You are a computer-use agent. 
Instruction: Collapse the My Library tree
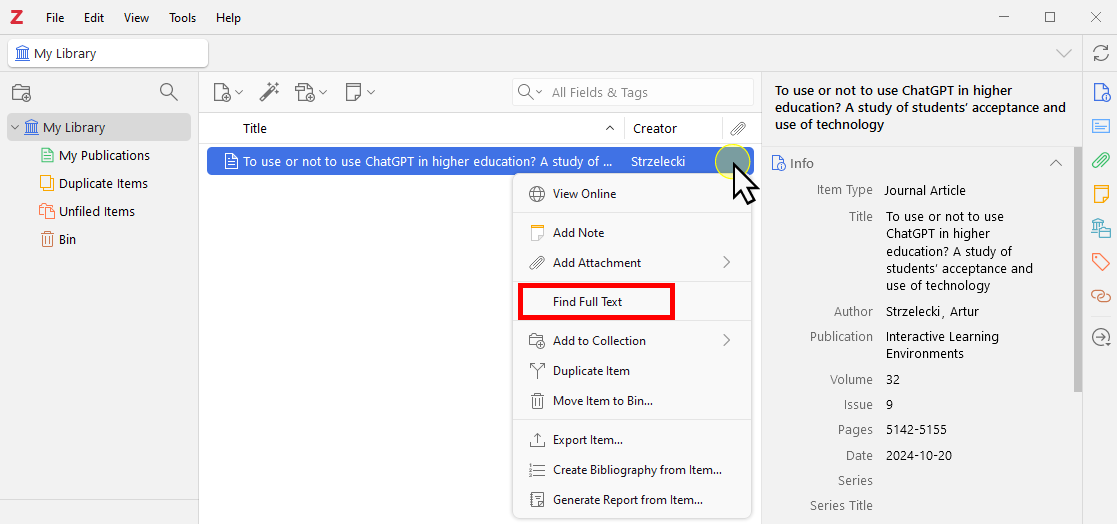click(x=15, y=127)
